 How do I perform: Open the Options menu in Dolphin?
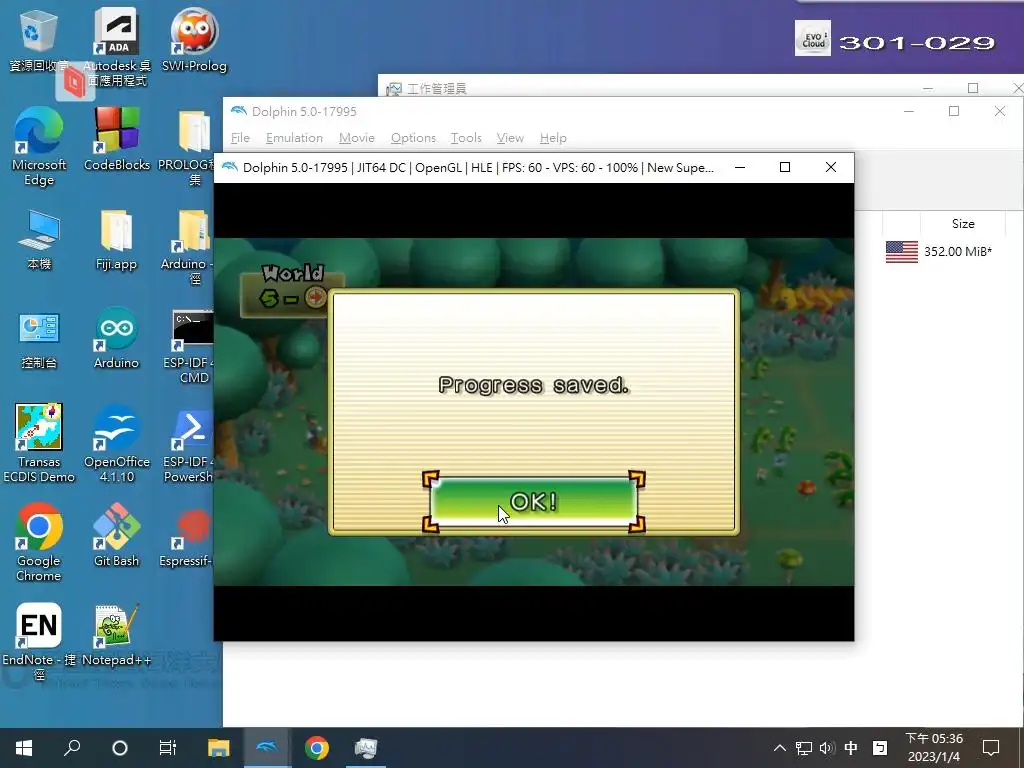[x=413, y=138]
